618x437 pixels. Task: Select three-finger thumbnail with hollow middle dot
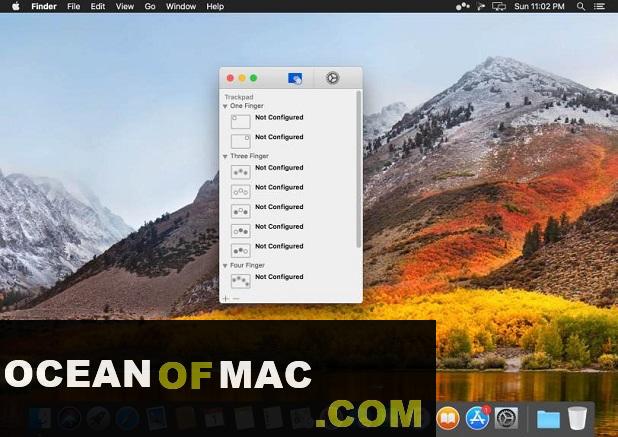240,211
